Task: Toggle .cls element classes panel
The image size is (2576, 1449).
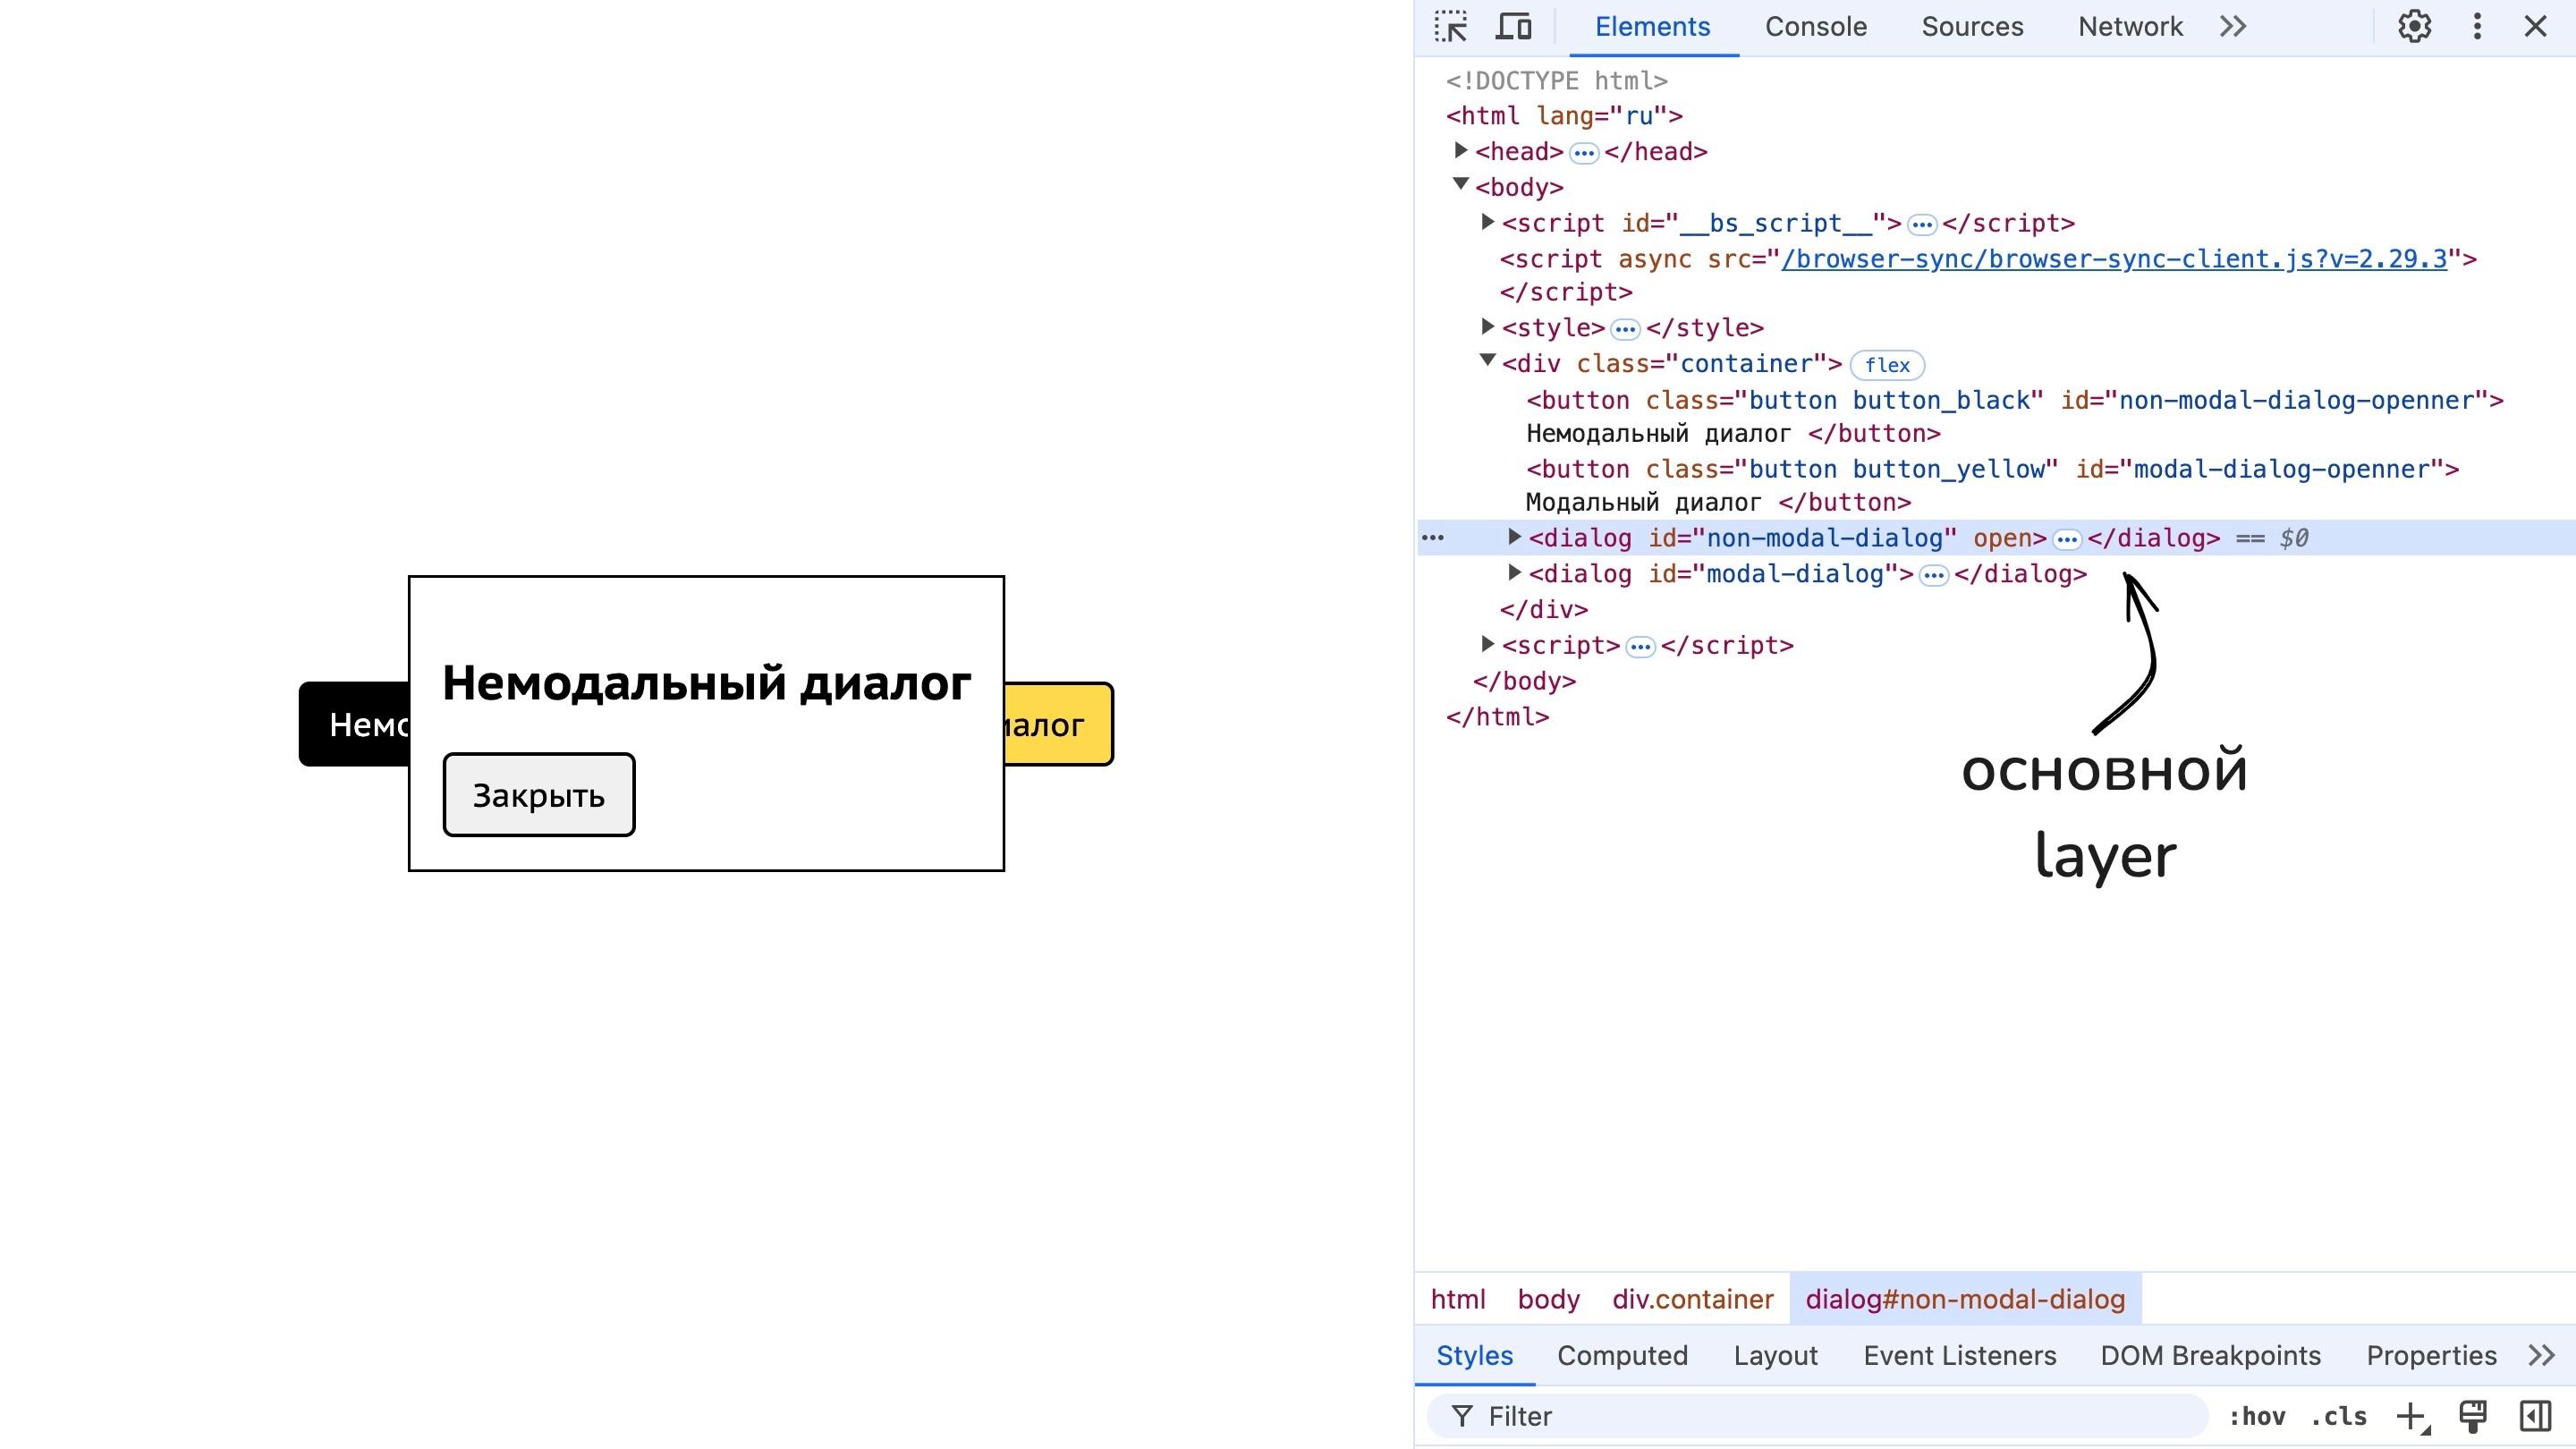Action: [2339, 1416]
